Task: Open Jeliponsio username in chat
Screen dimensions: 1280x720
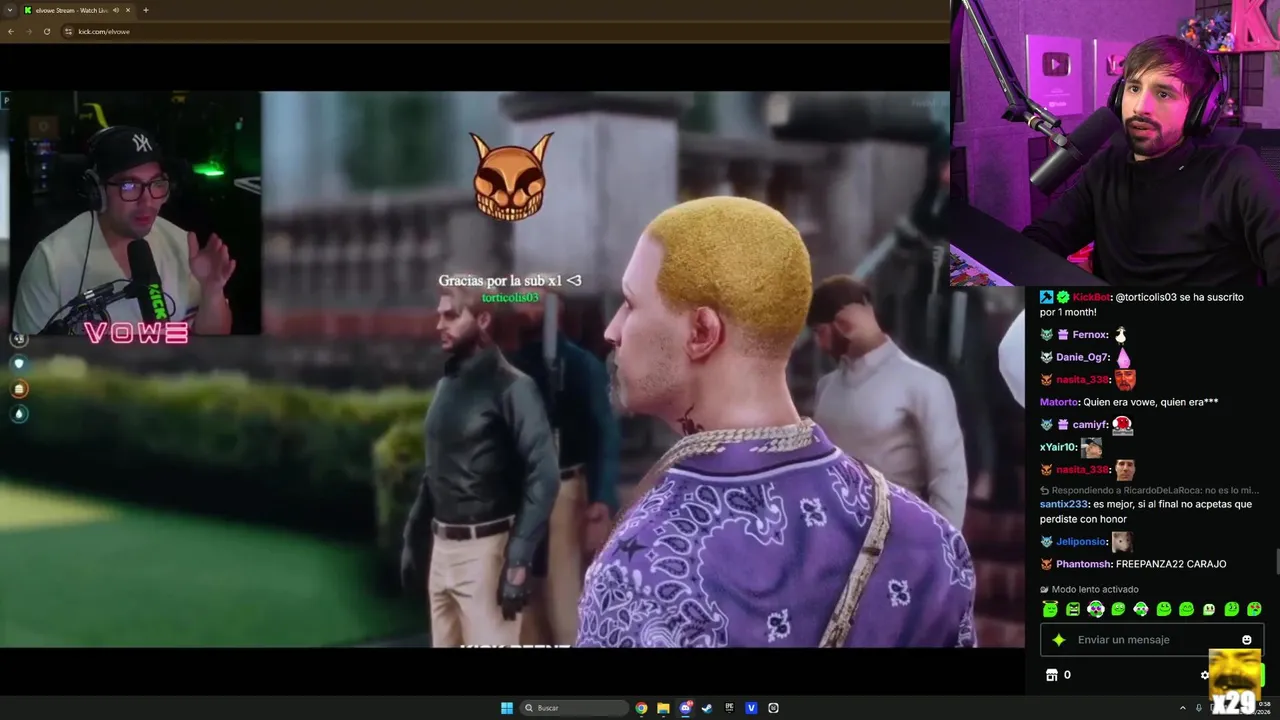Action: (1081, 541)
